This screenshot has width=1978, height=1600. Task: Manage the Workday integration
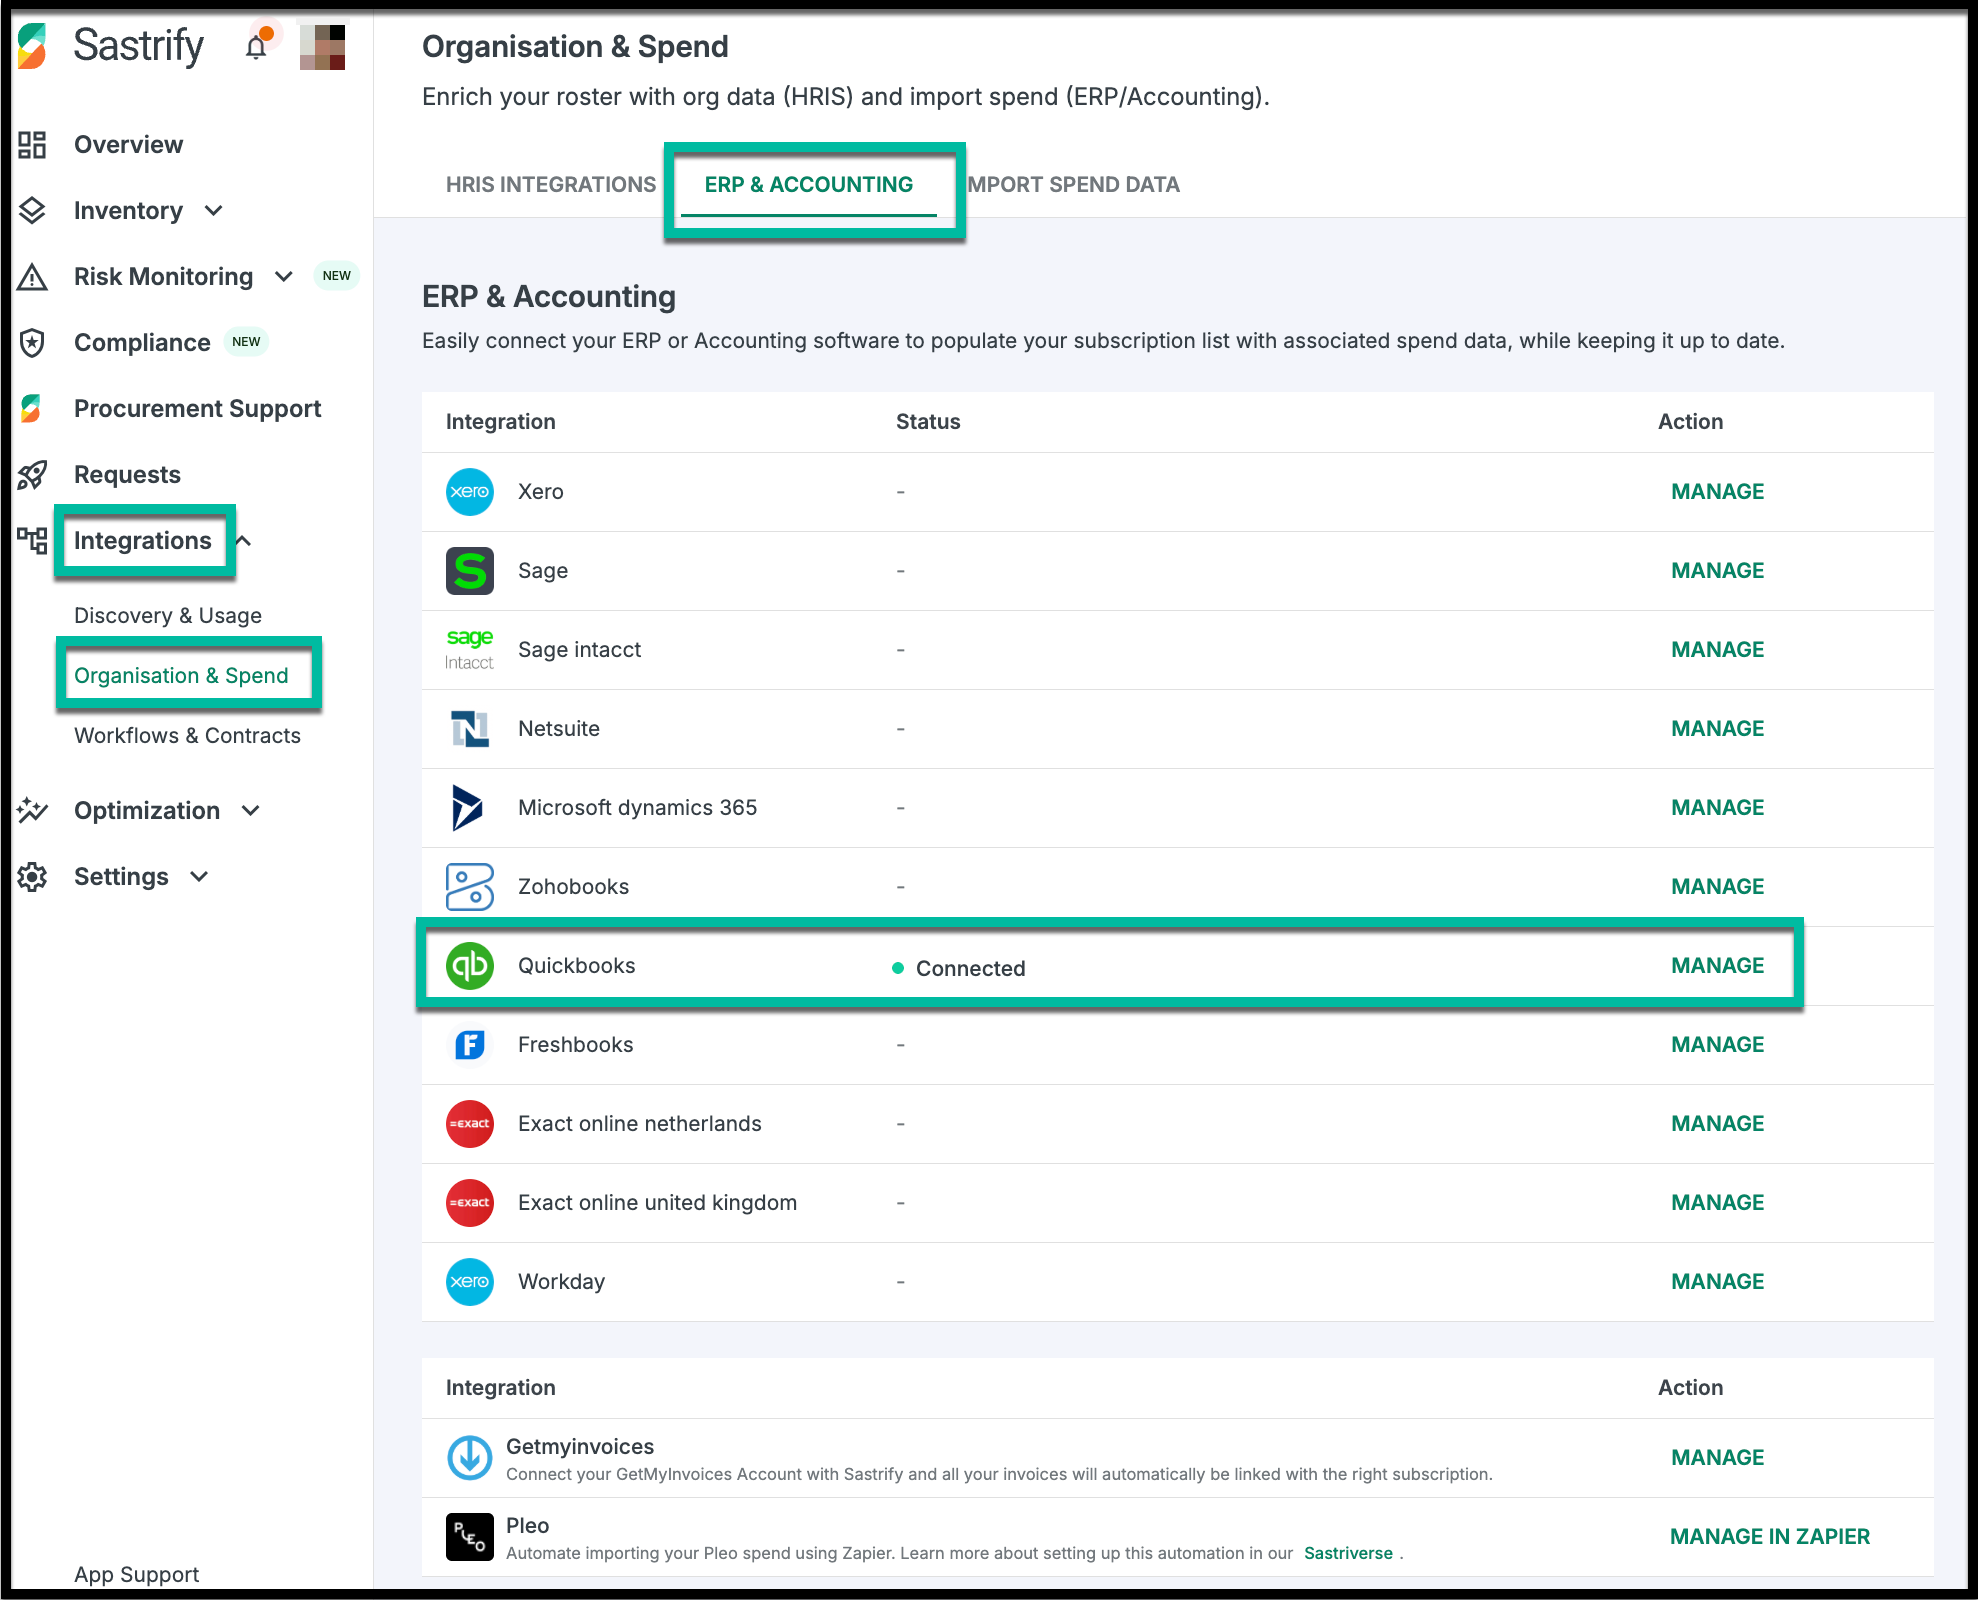pos(1718,1282)
